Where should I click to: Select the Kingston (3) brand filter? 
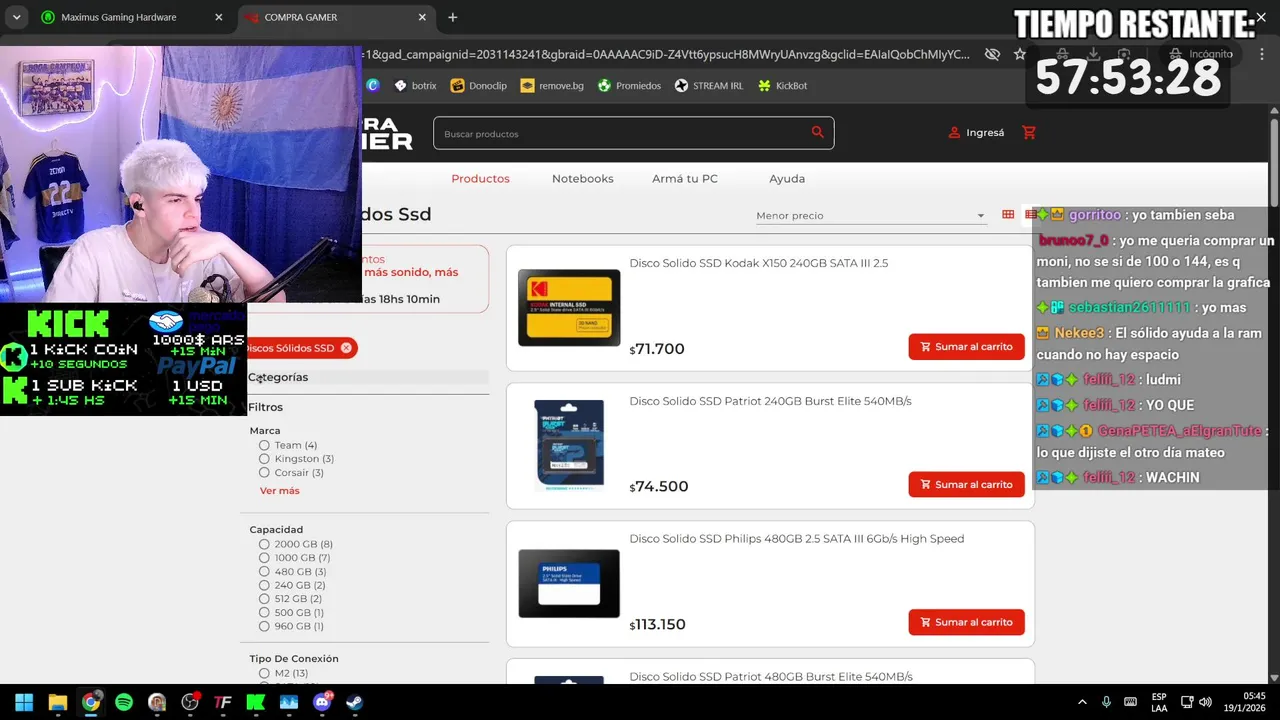[264, 459]
